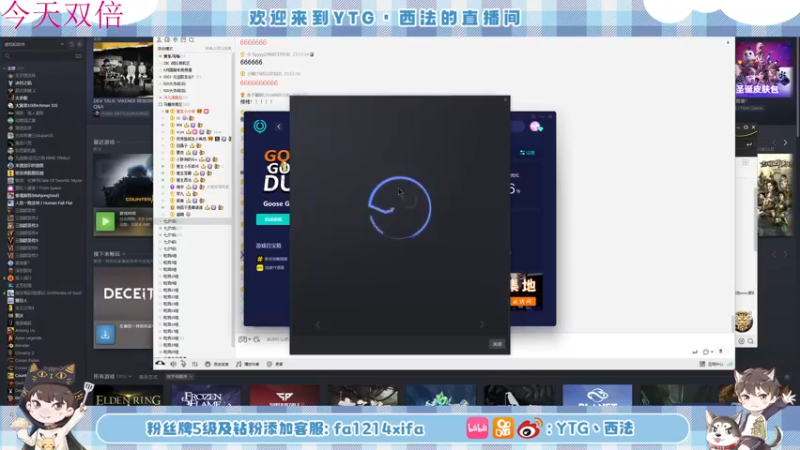Go to the previous slide in the loading dialog
The height and width of the screenshot is (450, 800).
pyautogui.click(x=318, y=324)
